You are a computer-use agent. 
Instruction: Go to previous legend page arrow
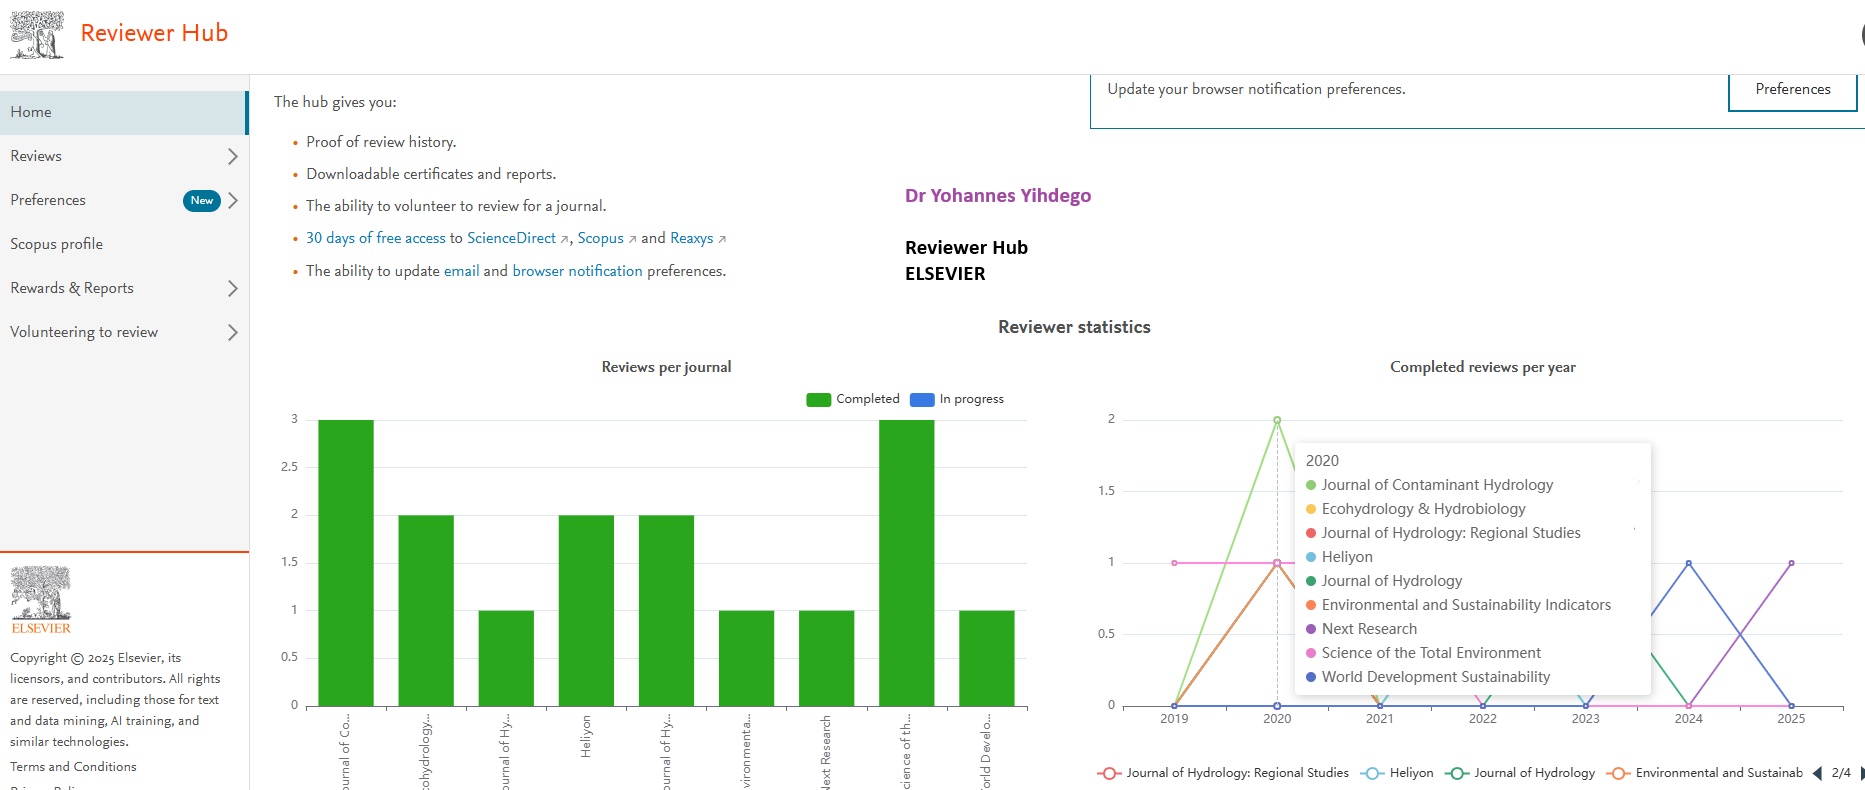point(1817,773)
